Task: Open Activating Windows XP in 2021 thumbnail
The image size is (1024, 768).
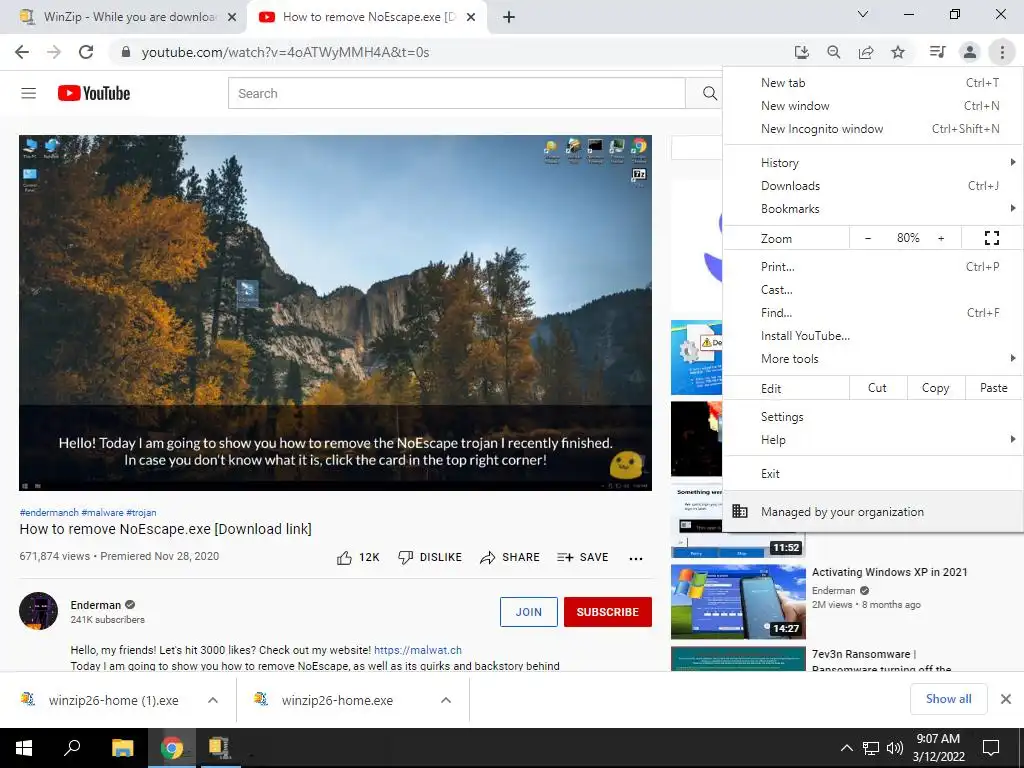Action: [x=738, y=601]
